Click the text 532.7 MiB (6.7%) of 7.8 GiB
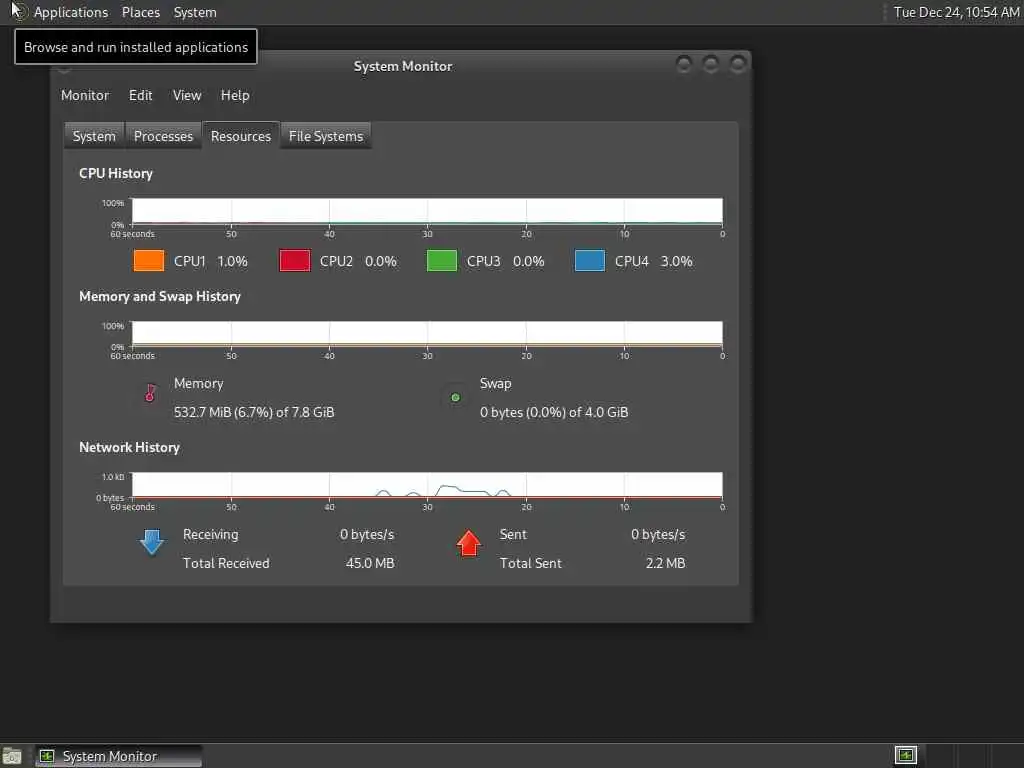This screenshot has height=768, width=1024. point(254,412)
